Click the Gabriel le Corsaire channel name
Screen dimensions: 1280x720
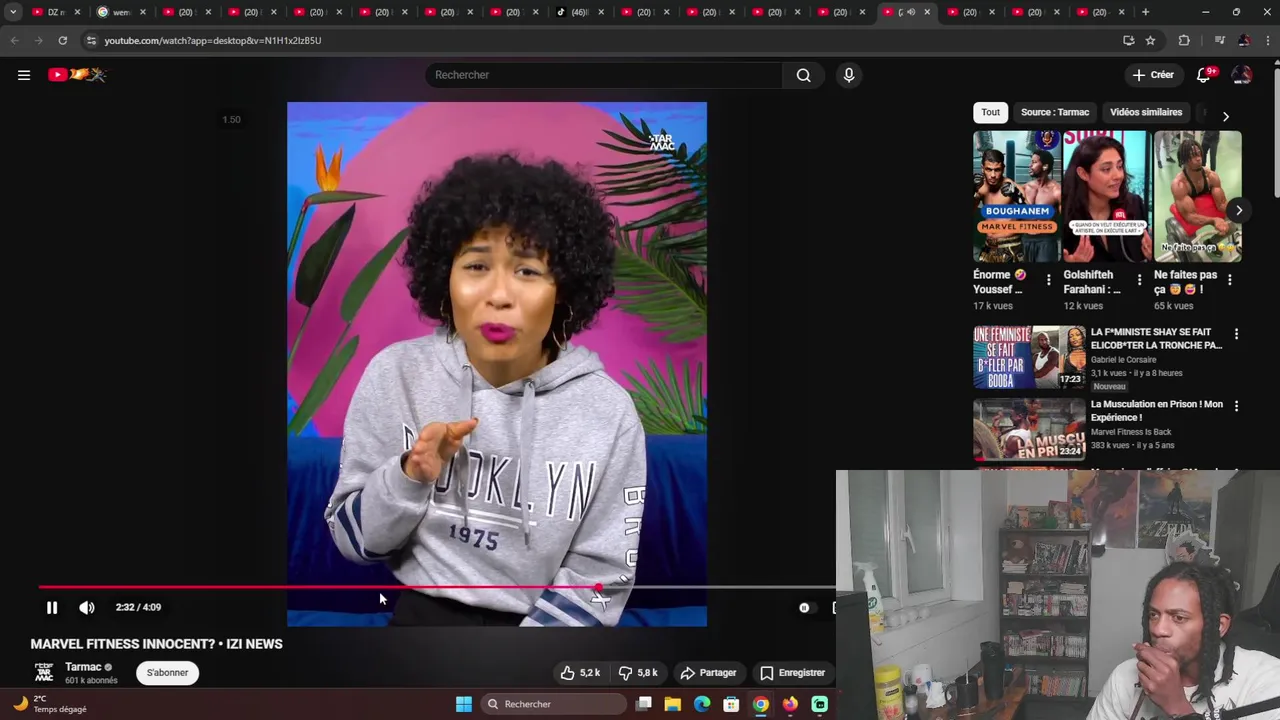(x=1123, y=360)
